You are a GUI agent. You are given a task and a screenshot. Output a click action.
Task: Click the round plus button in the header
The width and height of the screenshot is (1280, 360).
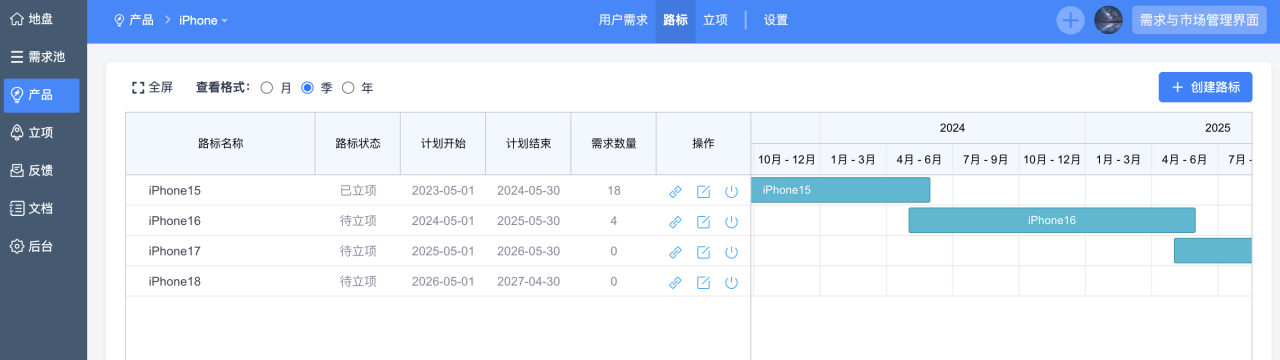(x=1070, y=20)
